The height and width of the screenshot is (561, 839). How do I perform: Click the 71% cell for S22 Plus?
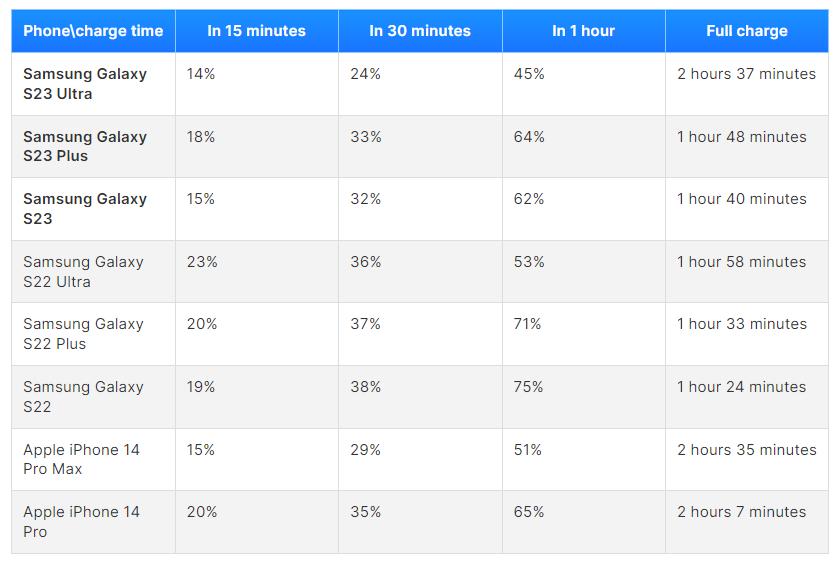[x=527, y=324]
